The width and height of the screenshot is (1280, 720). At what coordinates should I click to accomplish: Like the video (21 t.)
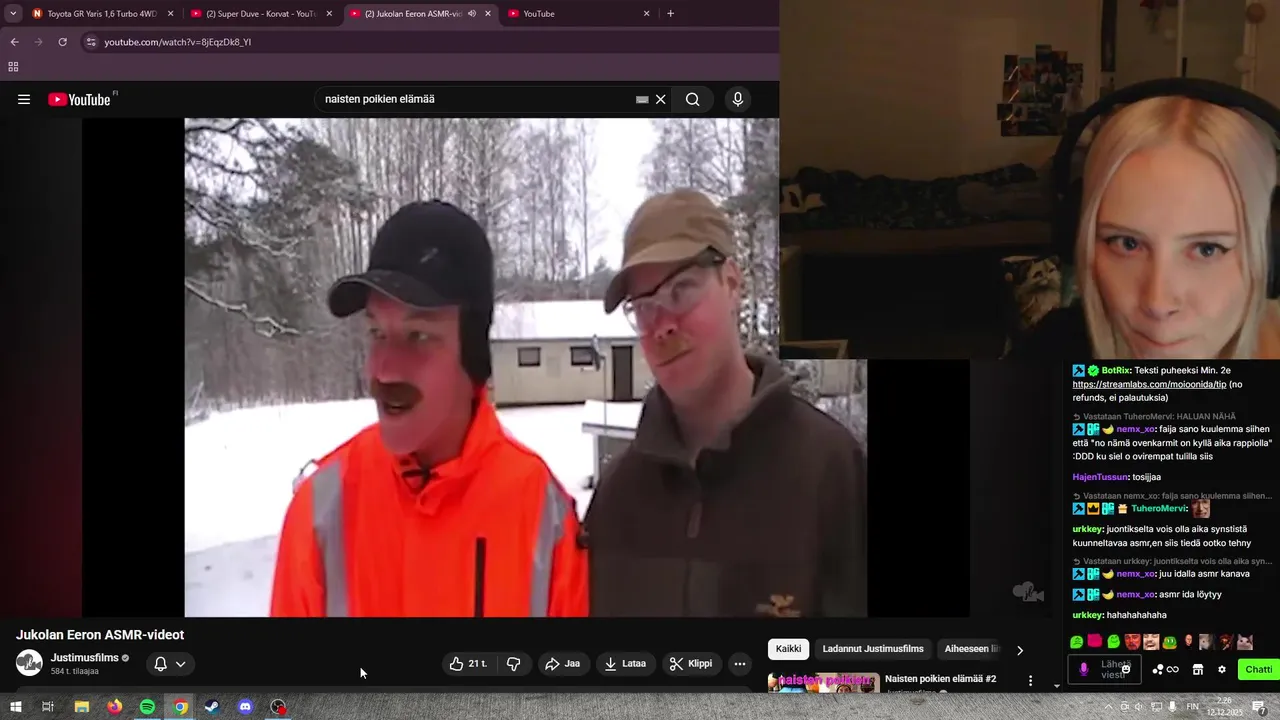coord(468,664)
